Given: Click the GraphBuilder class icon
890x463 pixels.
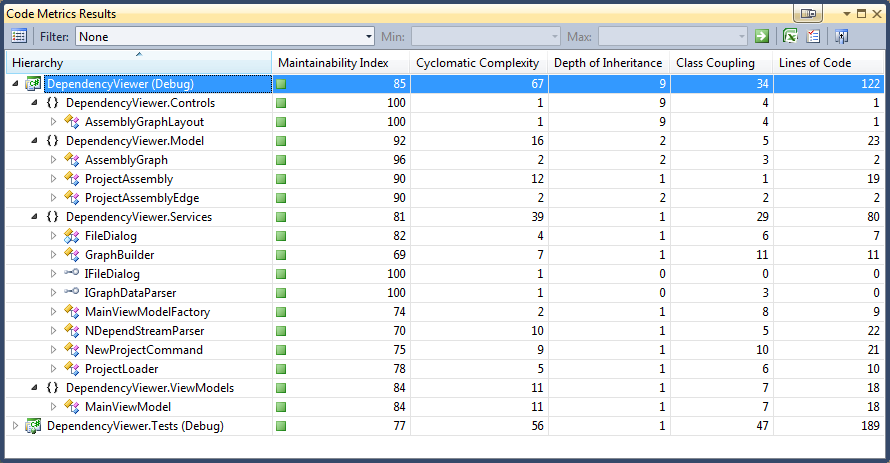Looking at the screenshot, I should 72,255.
